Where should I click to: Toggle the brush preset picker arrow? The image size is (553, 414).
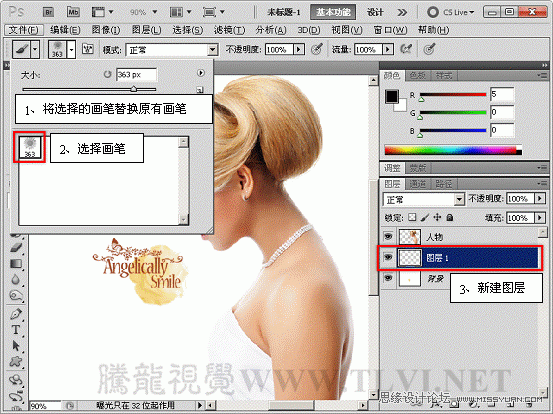[71, 49]
